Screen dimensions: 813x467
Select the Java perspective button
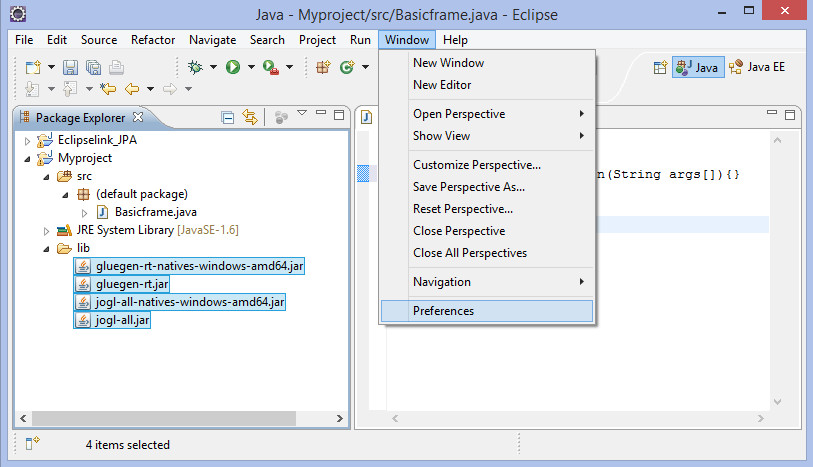pyautogui.click(x=698, y=68)
